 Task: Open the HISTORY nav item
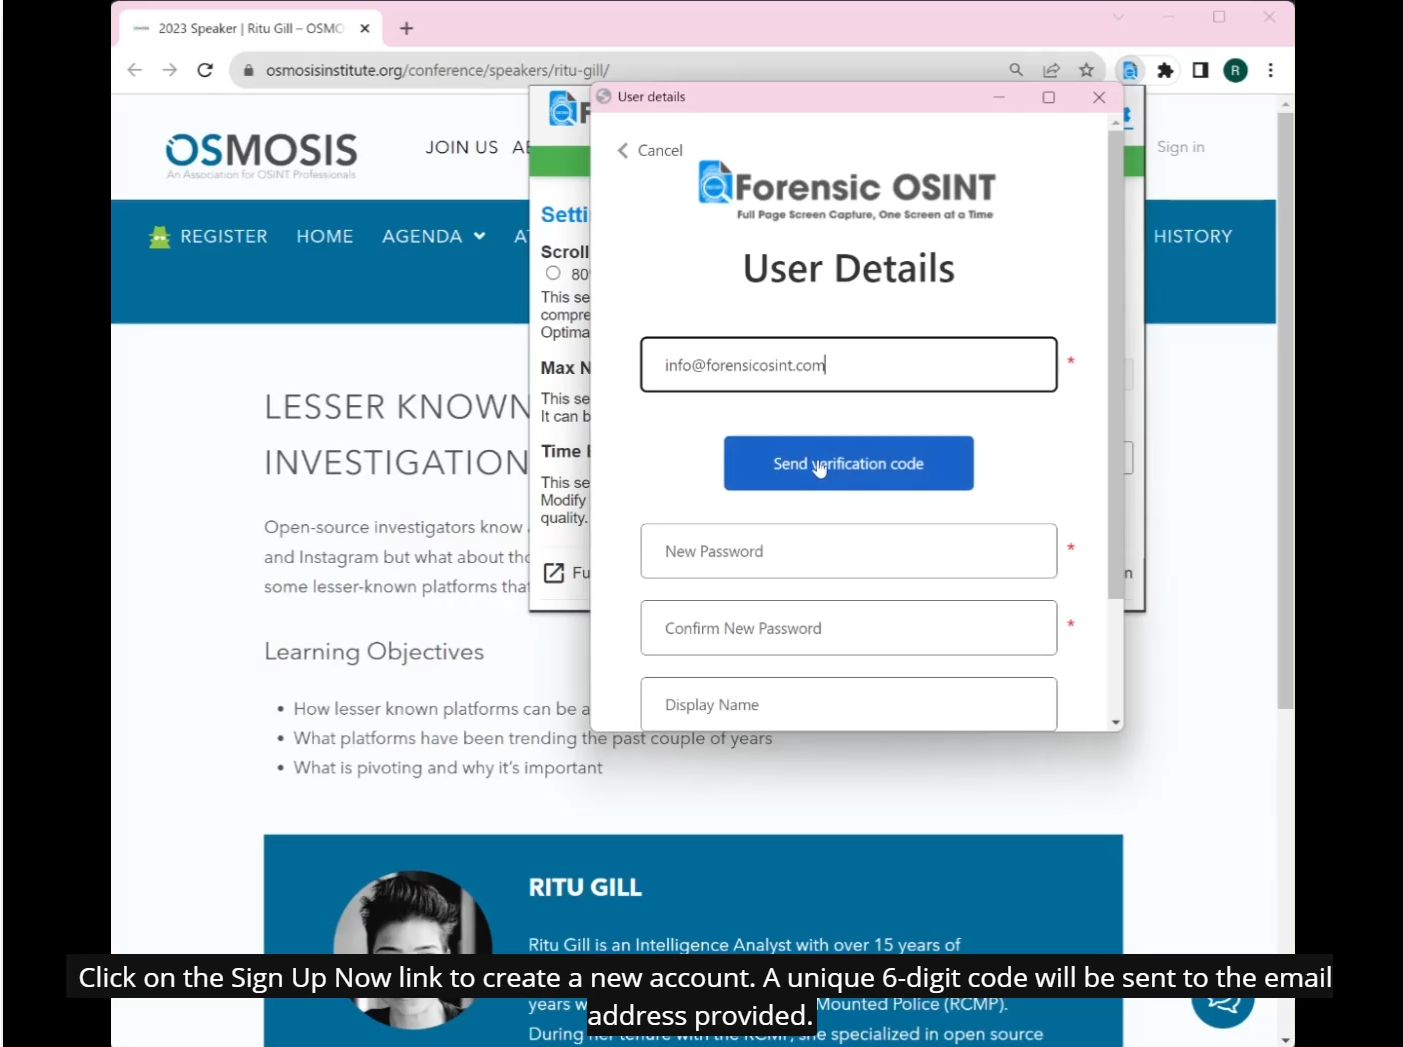(x=1193, y=236)
